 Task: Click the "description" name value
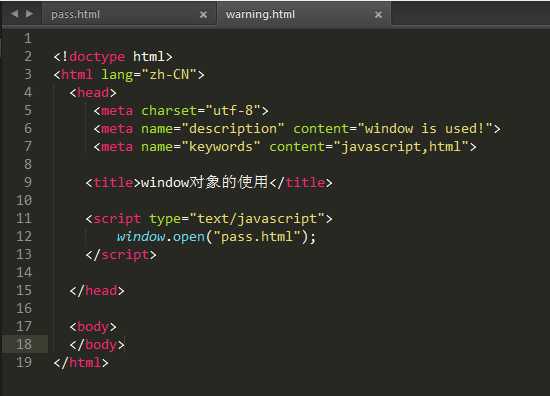click(232, 128)
